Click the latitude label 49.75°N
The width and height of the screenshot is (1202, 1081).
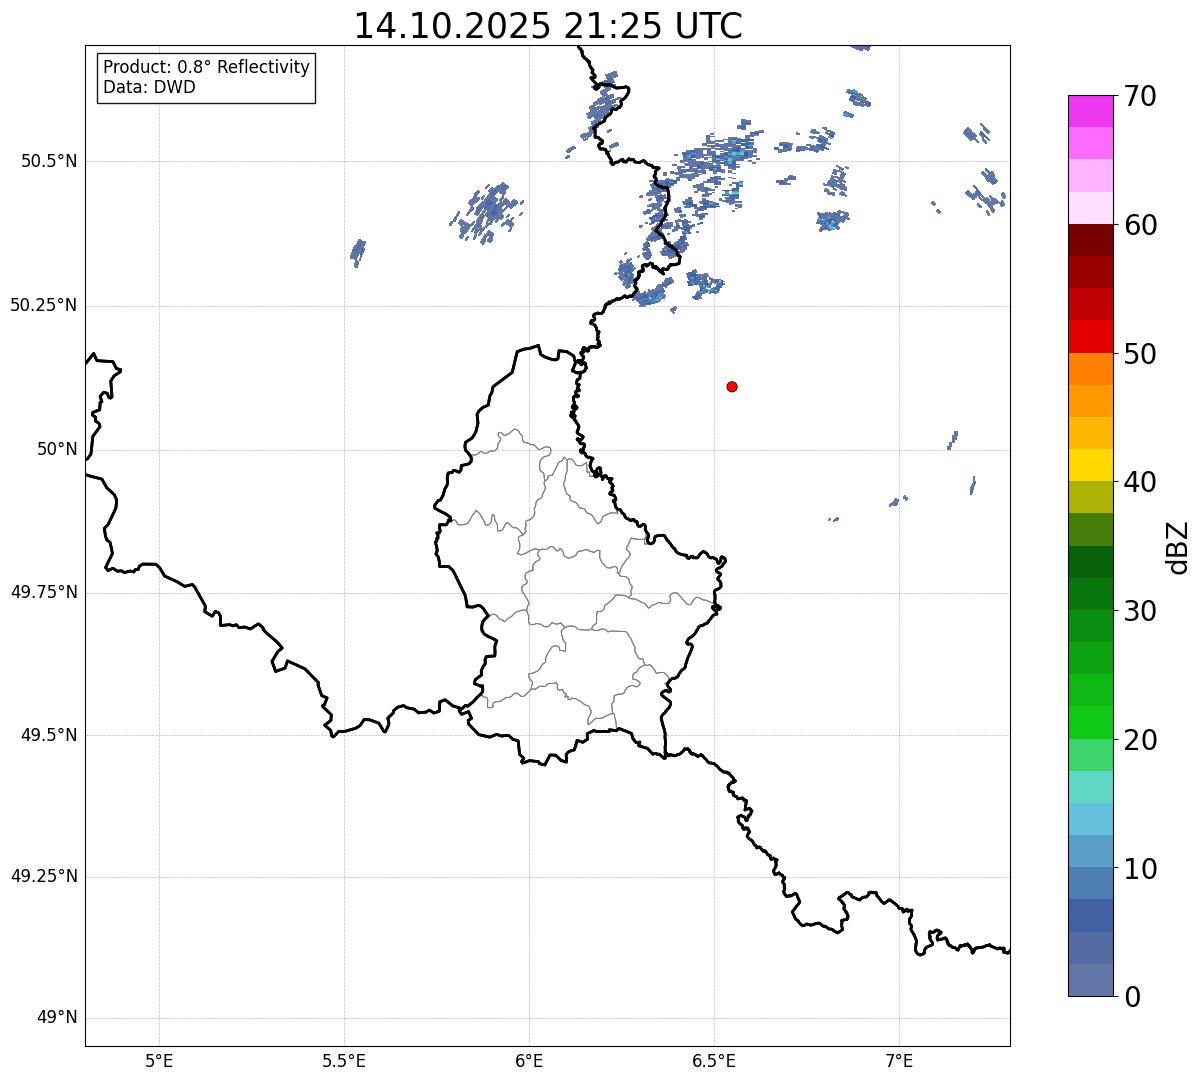tap(44, 592)
